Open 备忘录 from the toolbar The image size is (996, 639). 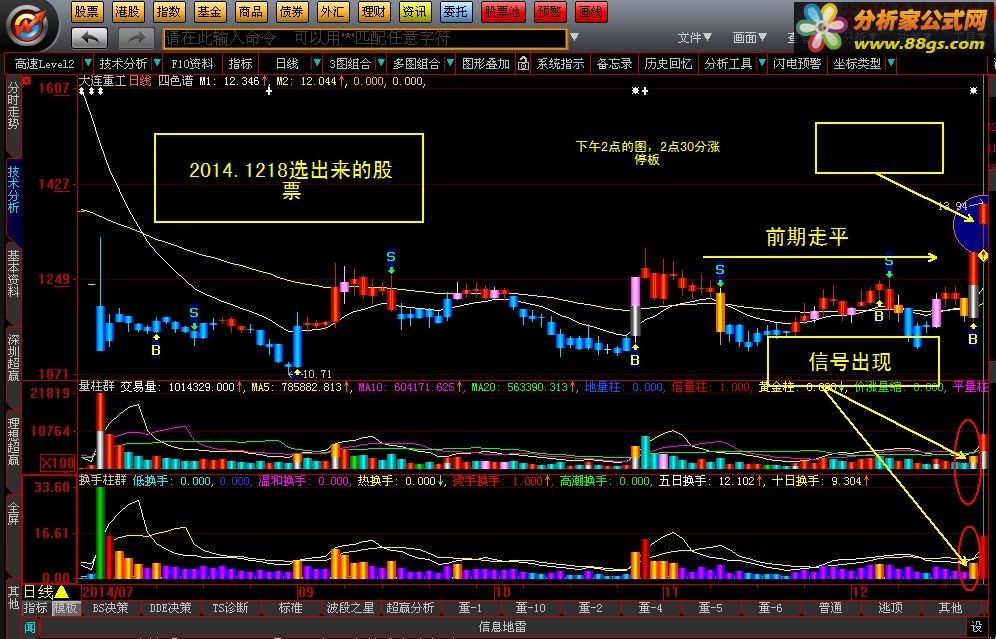coord(614,64)
